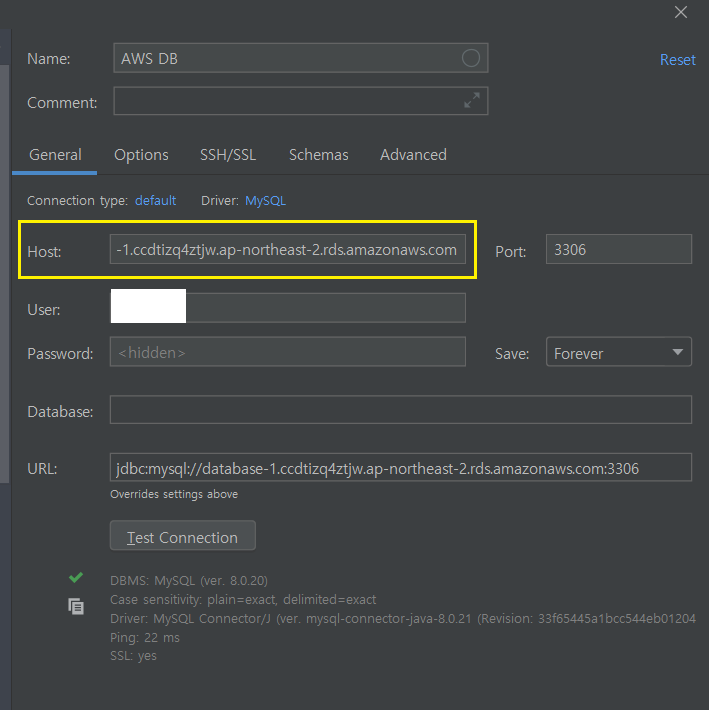Click the 'Ping: 22 ms' line
Screen dimensions: 709x710
coord(145,638)
